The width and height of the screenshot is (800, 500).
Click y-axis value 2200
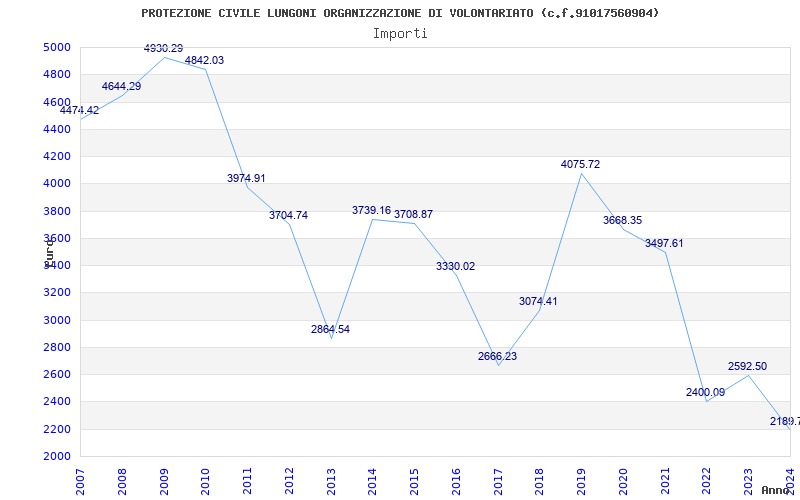[56, 429]
